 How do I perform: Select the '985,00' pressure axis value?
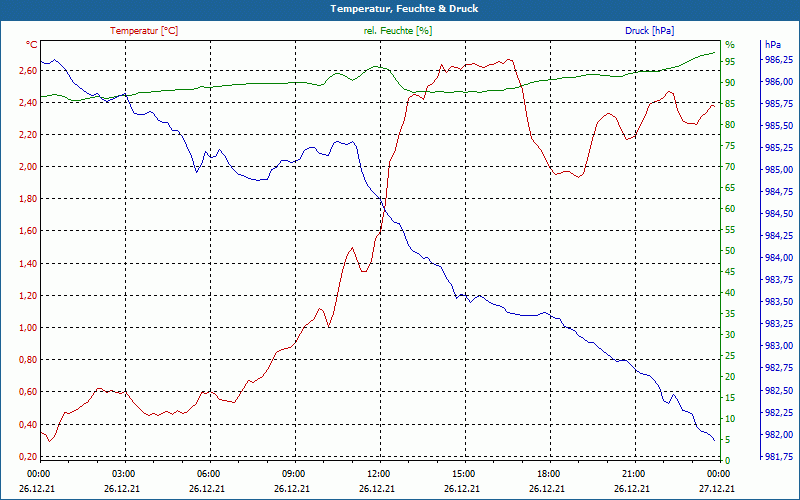tap(780, 170)
